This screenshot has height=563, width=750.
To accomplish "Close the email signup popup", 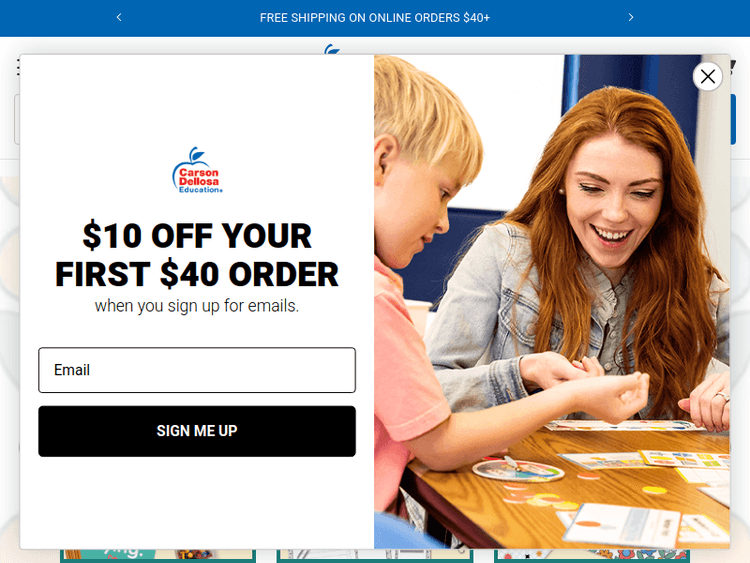I will (x=707, y=76).
